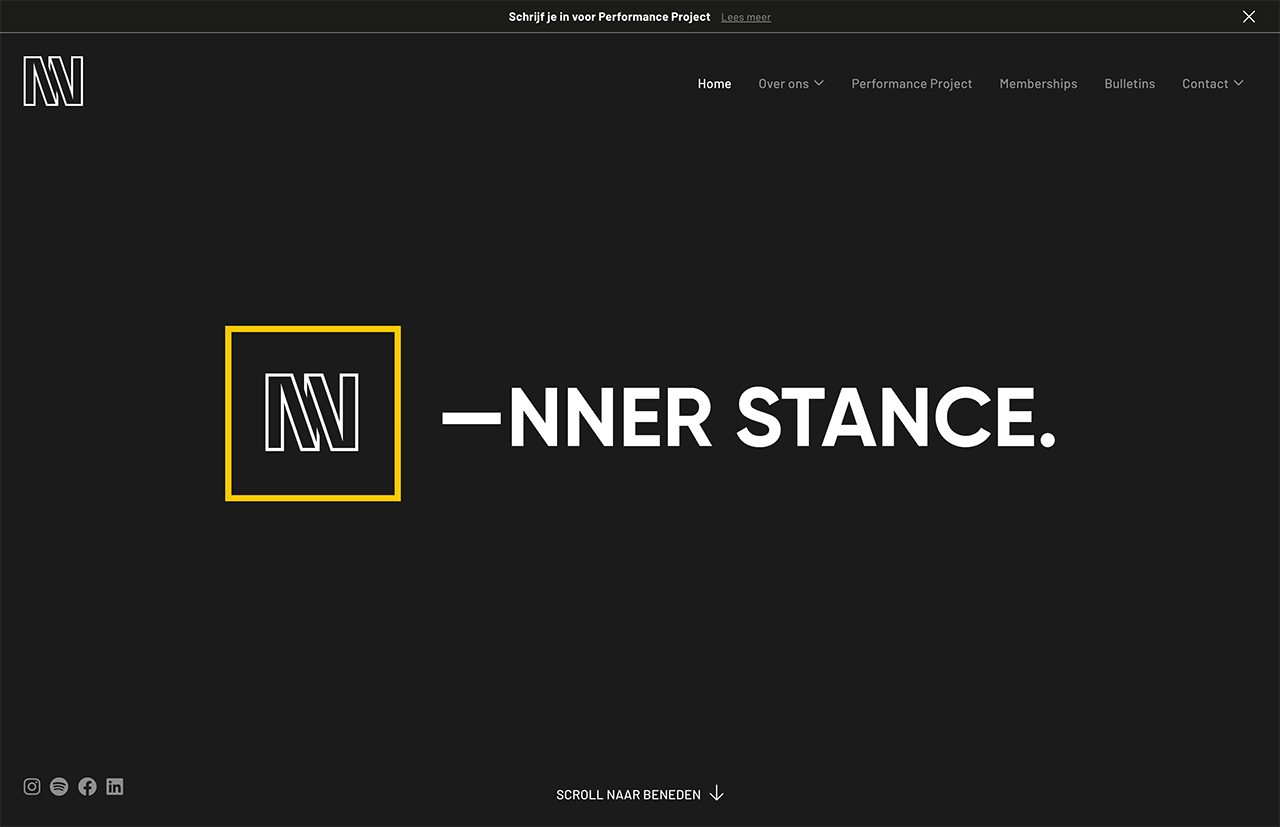The width and height of the screenshot is (1280, 827).
Task: Click the Scroll naar beneden text
Action: coord(628,795)
